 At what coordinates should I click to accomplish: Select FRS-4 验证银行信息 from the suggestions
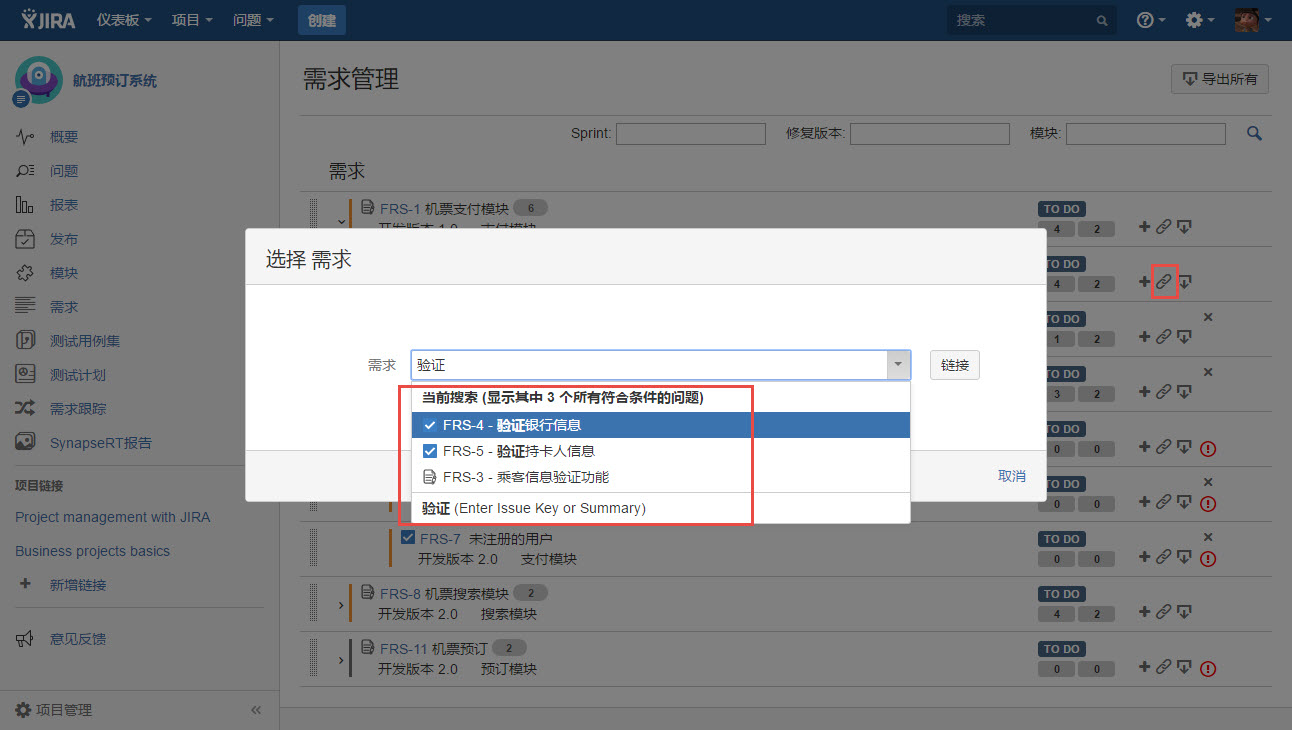(x=661, y=425)
